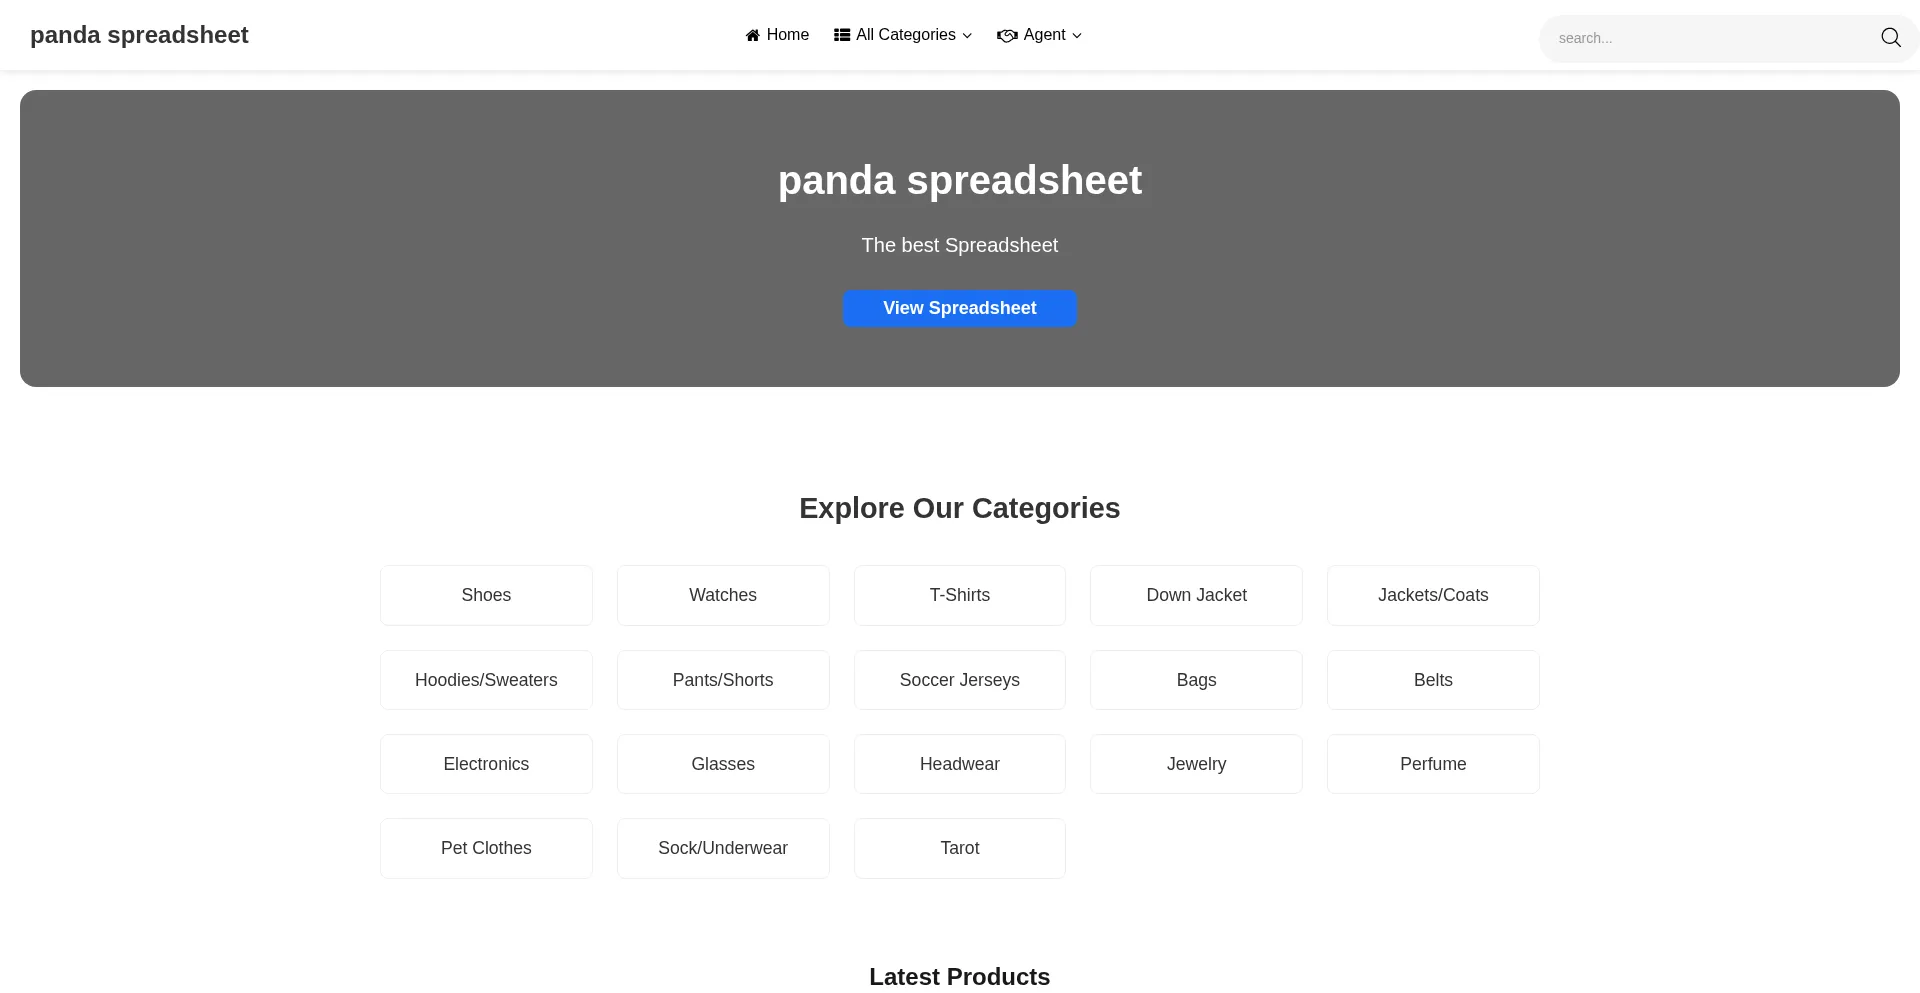Open the panda spreadsheet logo link
This screenshot has height=993, width=1920.
pyautogui.click(x=139, y=34)
